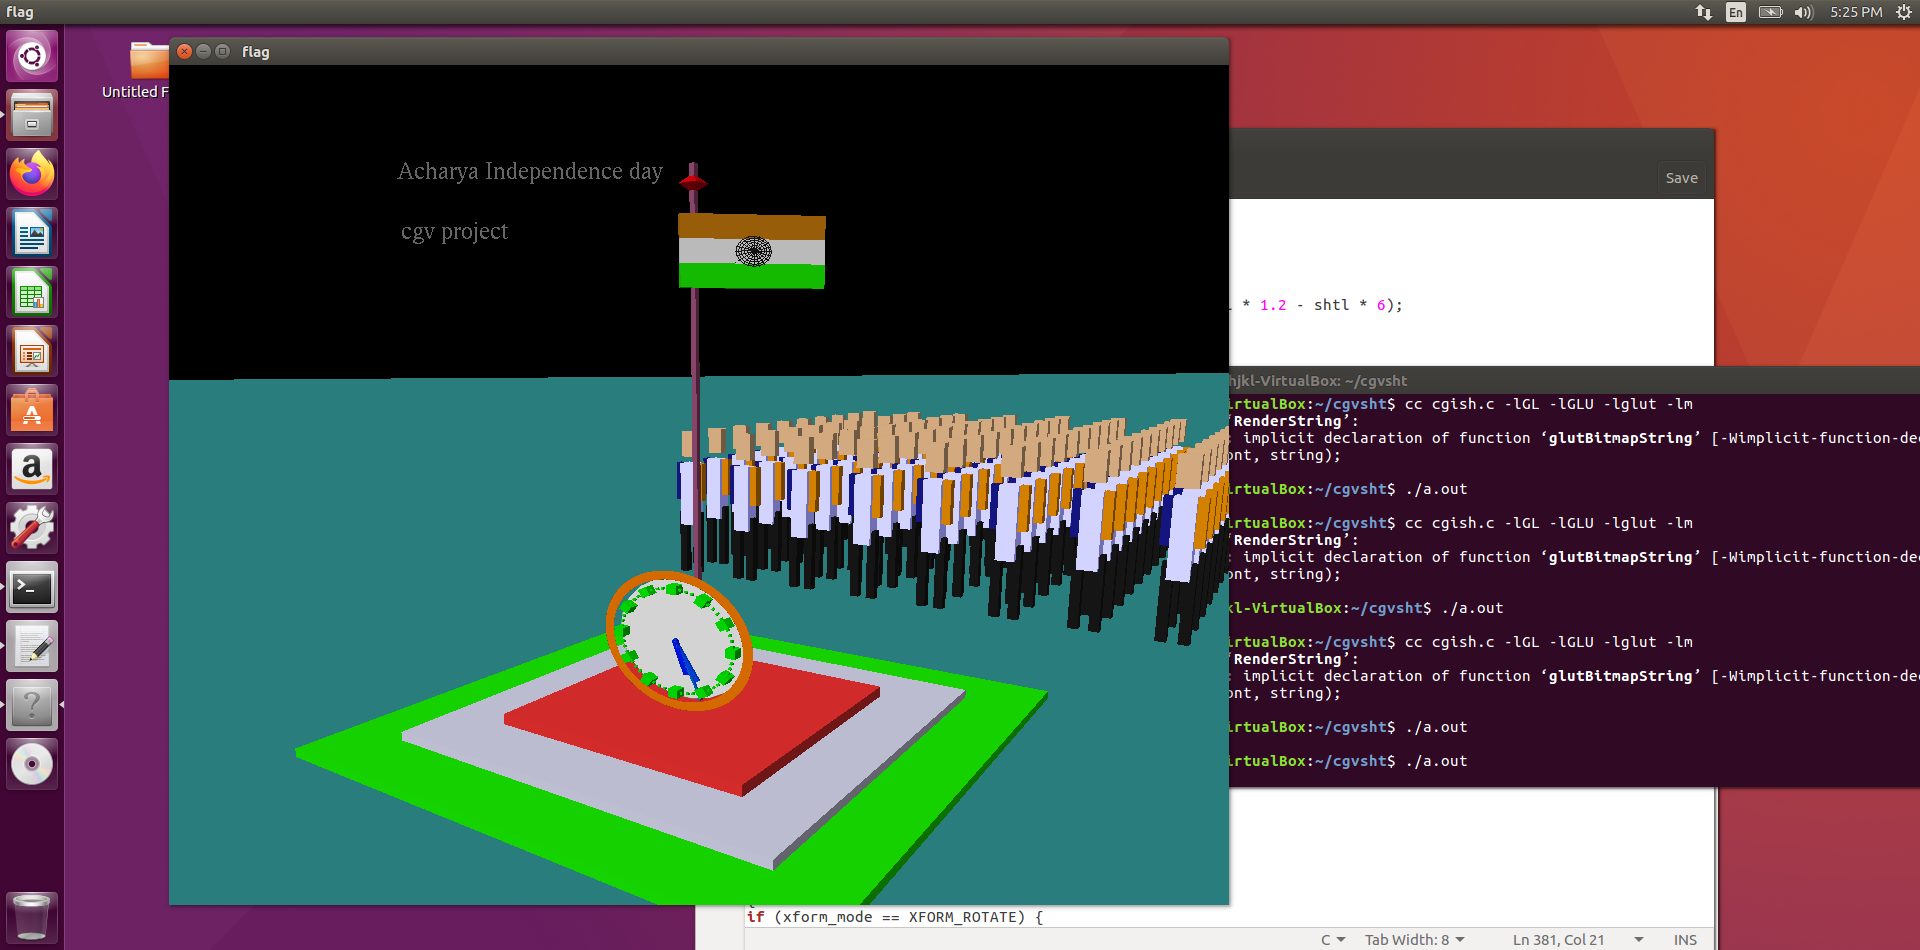This screenshot has width=1920, height=950.
Task: Open the flag menu in the top panel
Action: tap(19, 12)
